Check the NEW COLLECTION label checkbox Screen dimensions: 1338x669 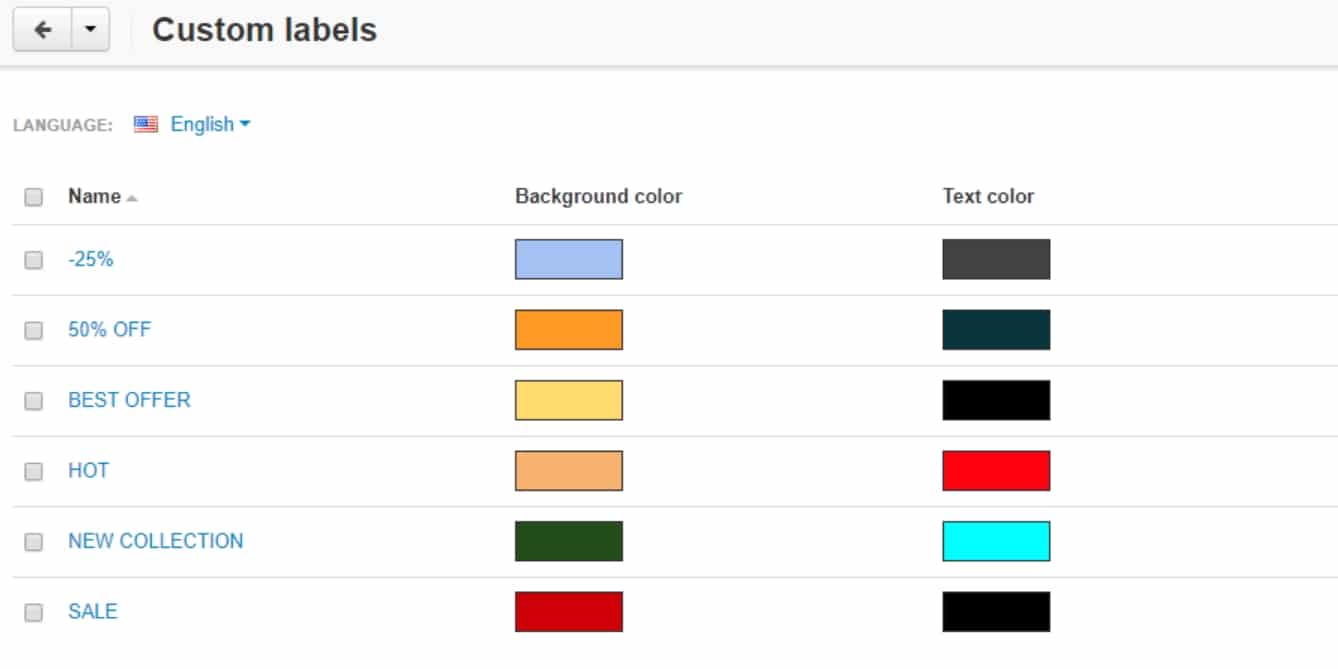(x=34, y=542)
